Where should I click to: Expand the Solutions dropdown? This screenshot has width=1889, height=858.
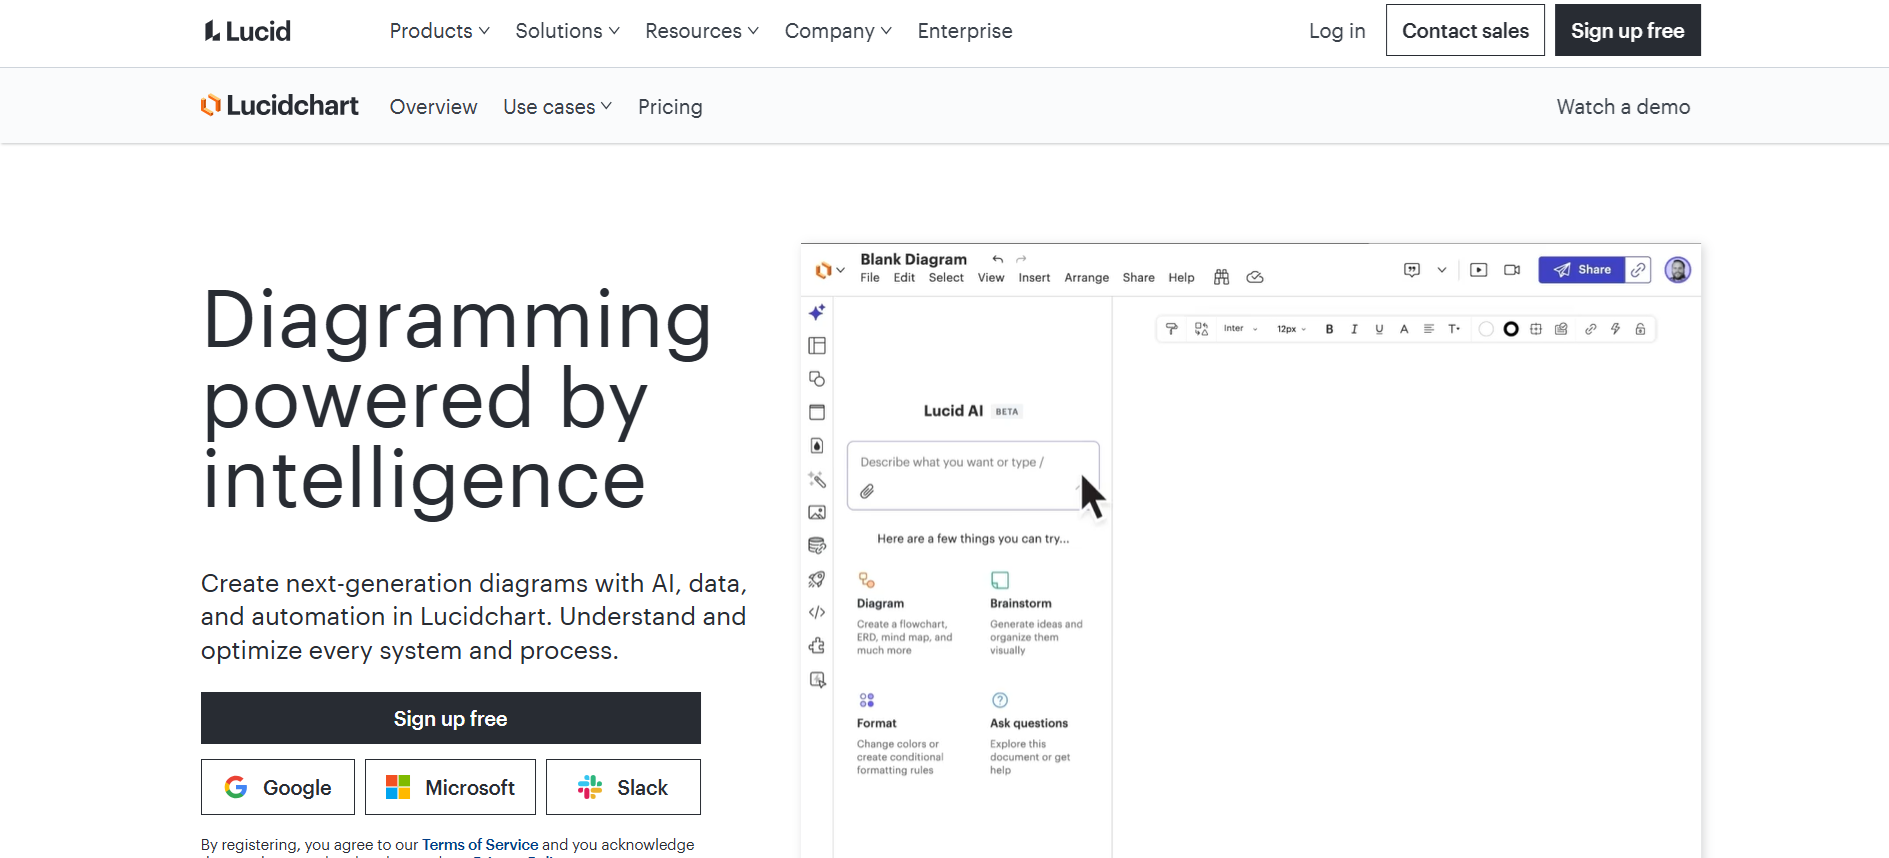click(567, 31)
